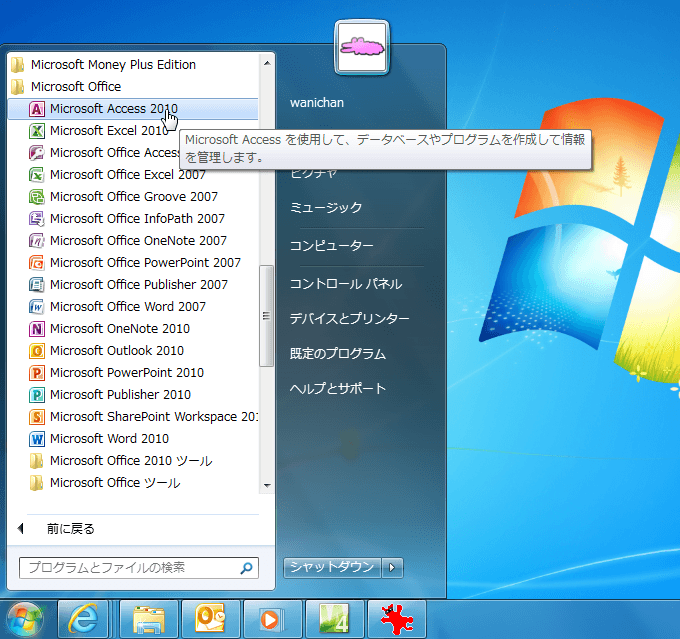Open デバイスとプリンター

(349, 318)
